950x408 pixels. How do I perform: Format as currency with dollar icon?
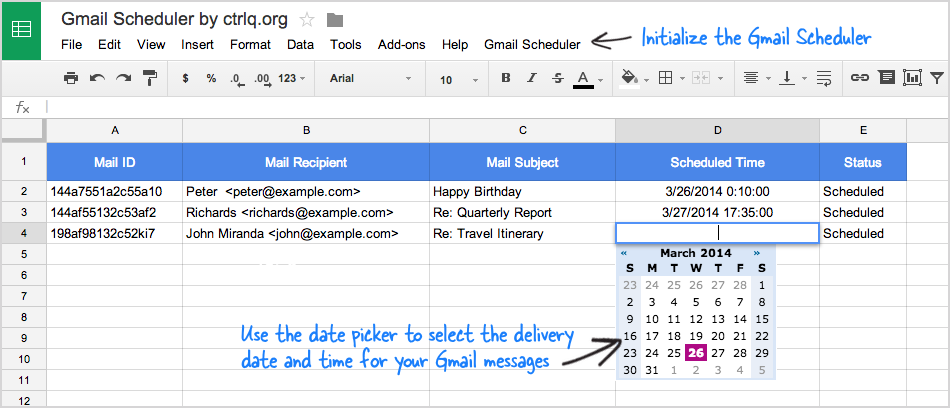coord(185,78)
